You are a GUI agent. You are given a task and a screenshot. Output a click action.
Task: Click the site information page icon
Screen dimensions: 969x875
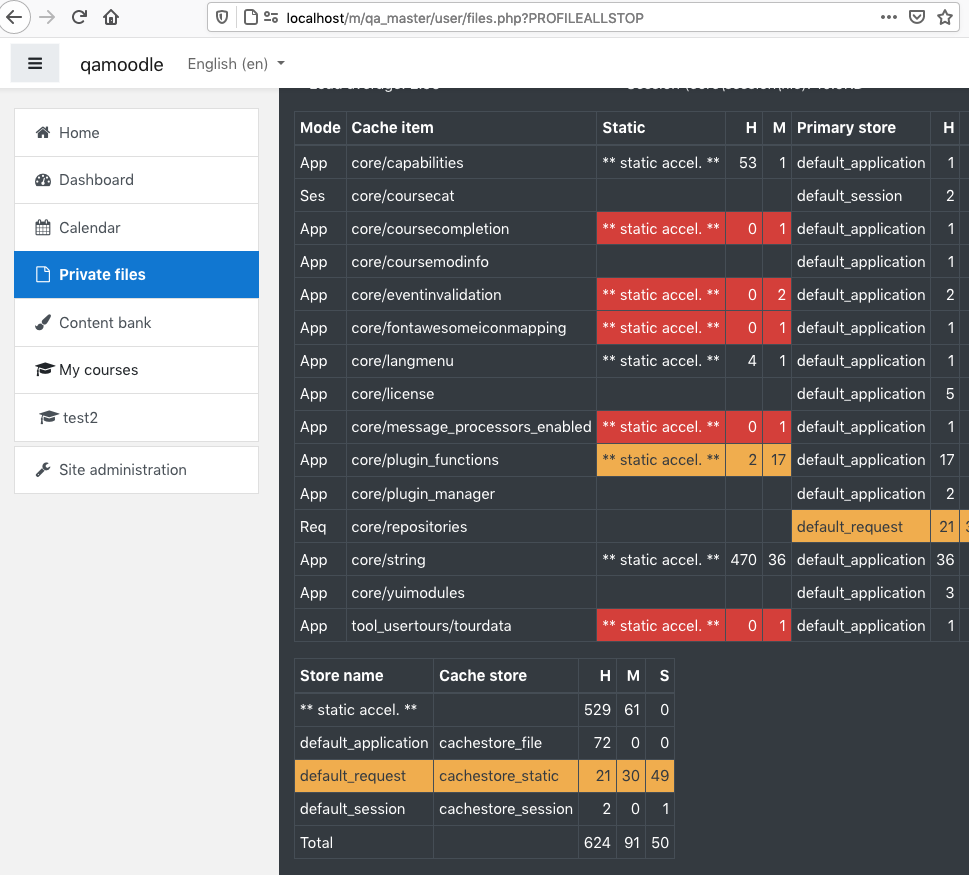(x=250, y=17)
